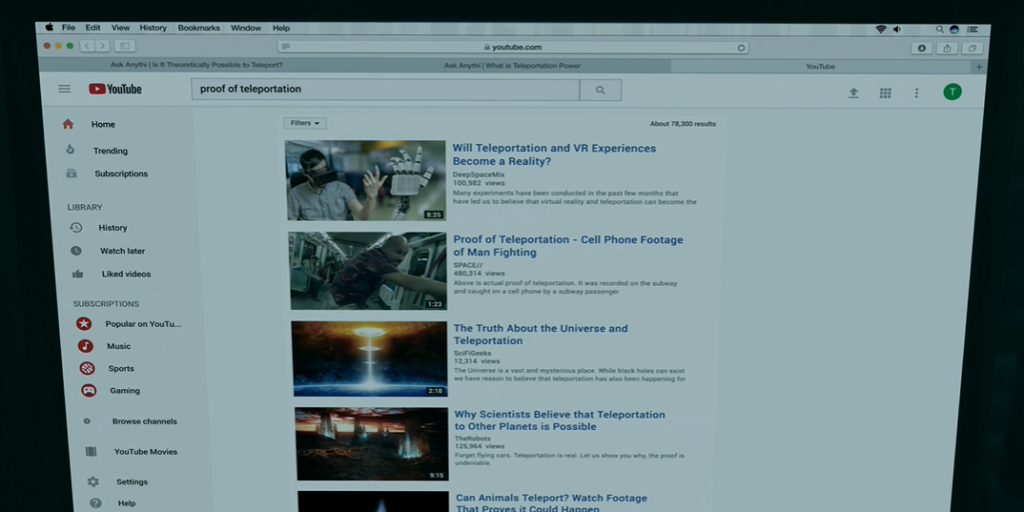Image resolution: width=1024 pixels, height=512 pixels.
Task: Play the light beam universe thumbnail
Action: [x=370, y=359]
